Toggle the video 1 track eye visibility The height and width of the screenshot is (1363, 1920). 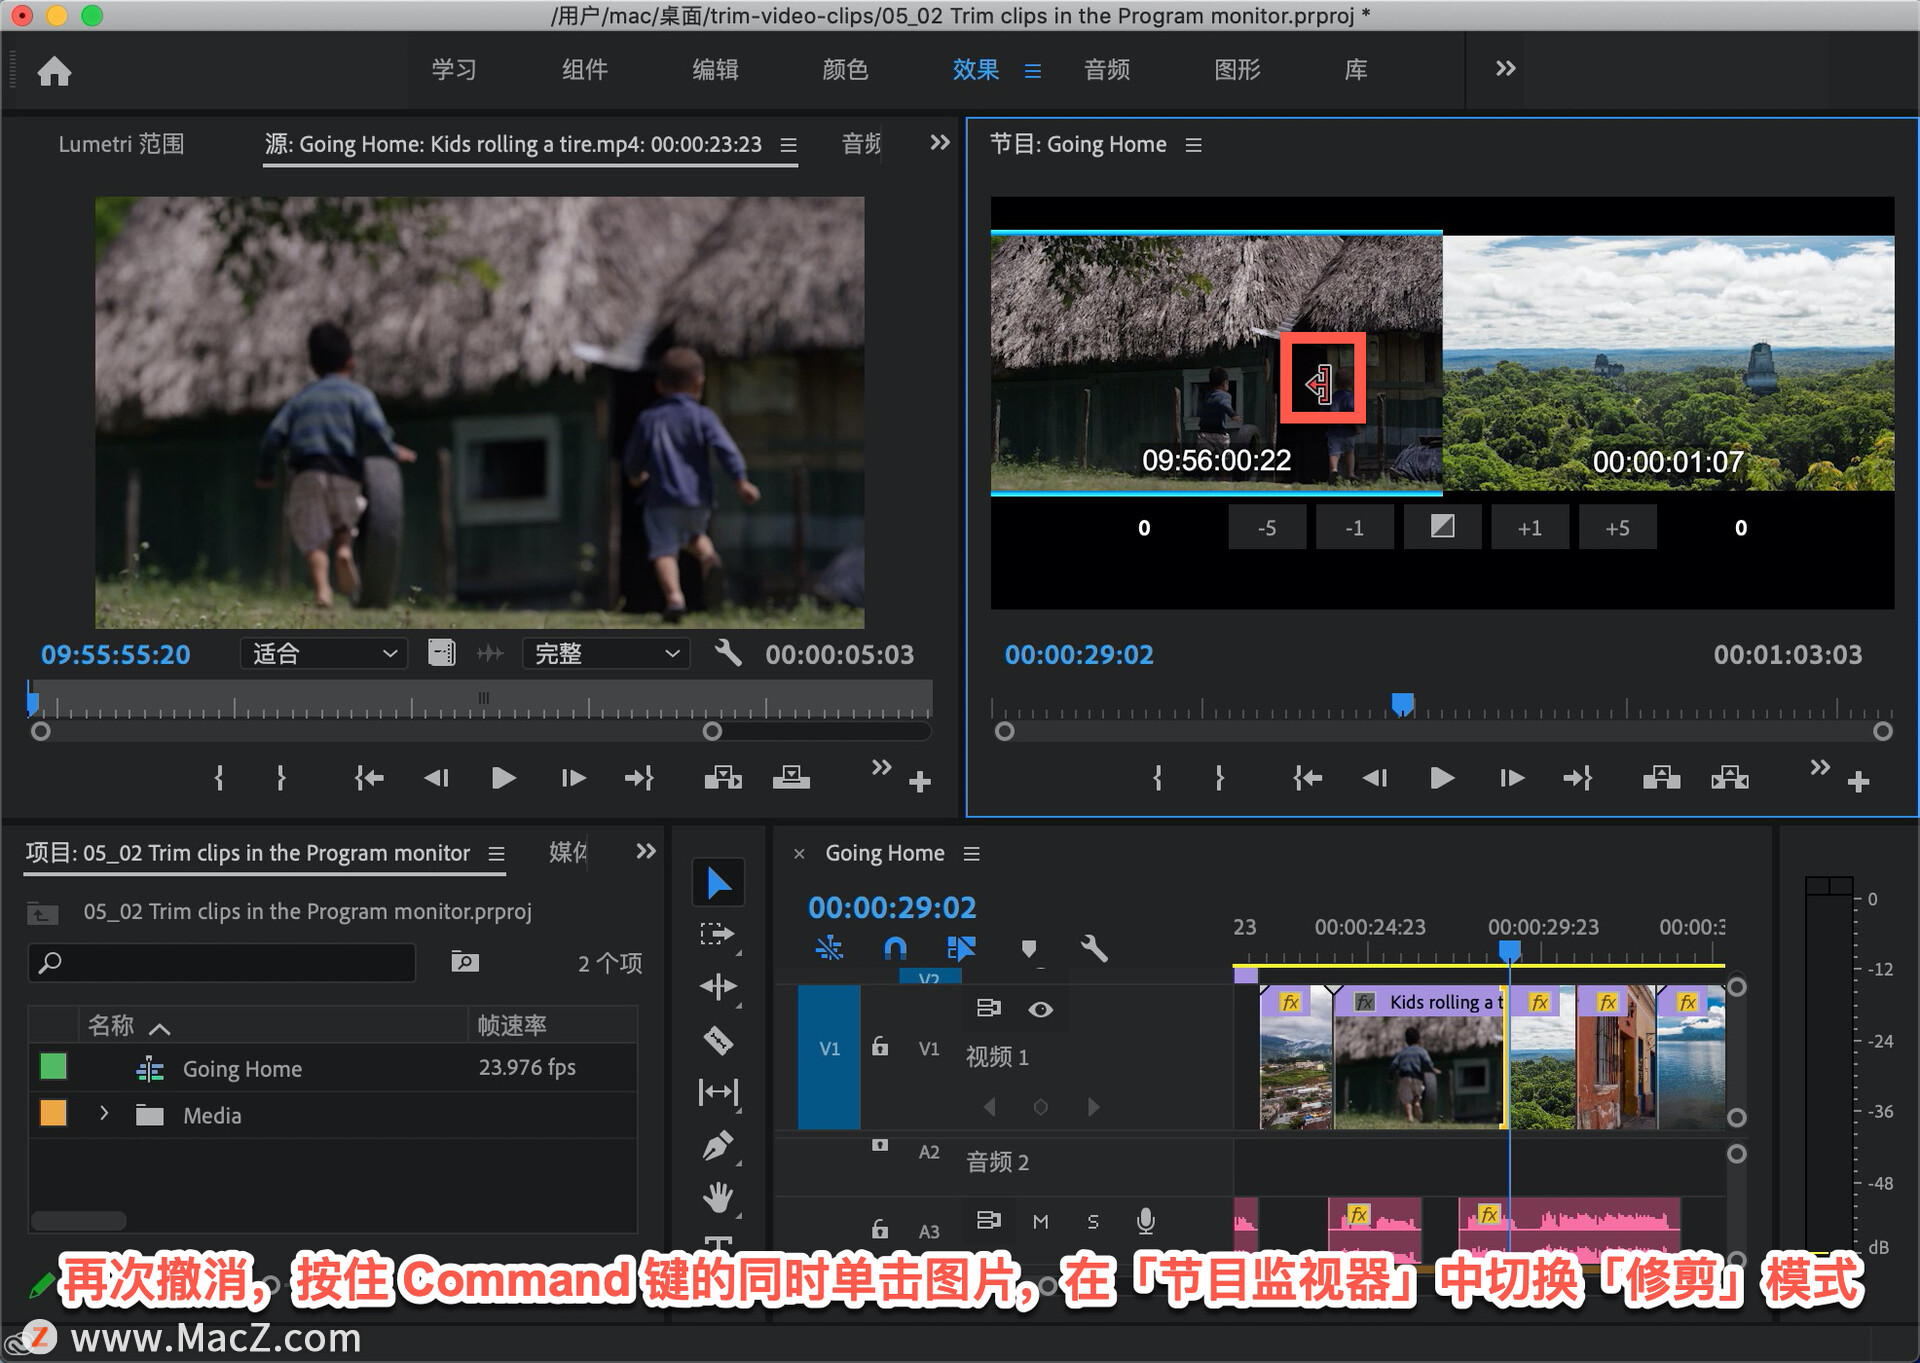click(x=1040, y=1009)
